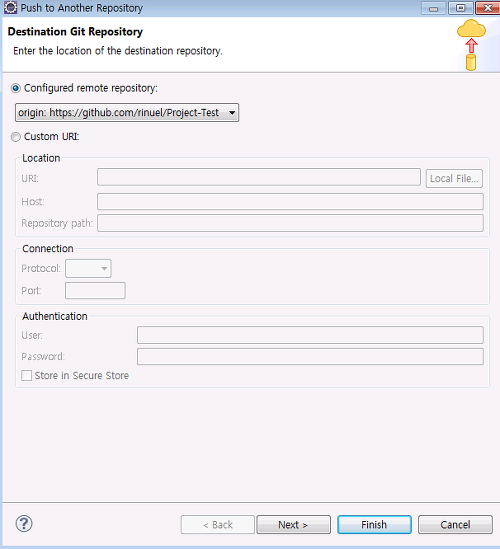Click into the Repository path field
Image resolution: width=500 pixels, height=549 pixels.
(x=290, y=223)
